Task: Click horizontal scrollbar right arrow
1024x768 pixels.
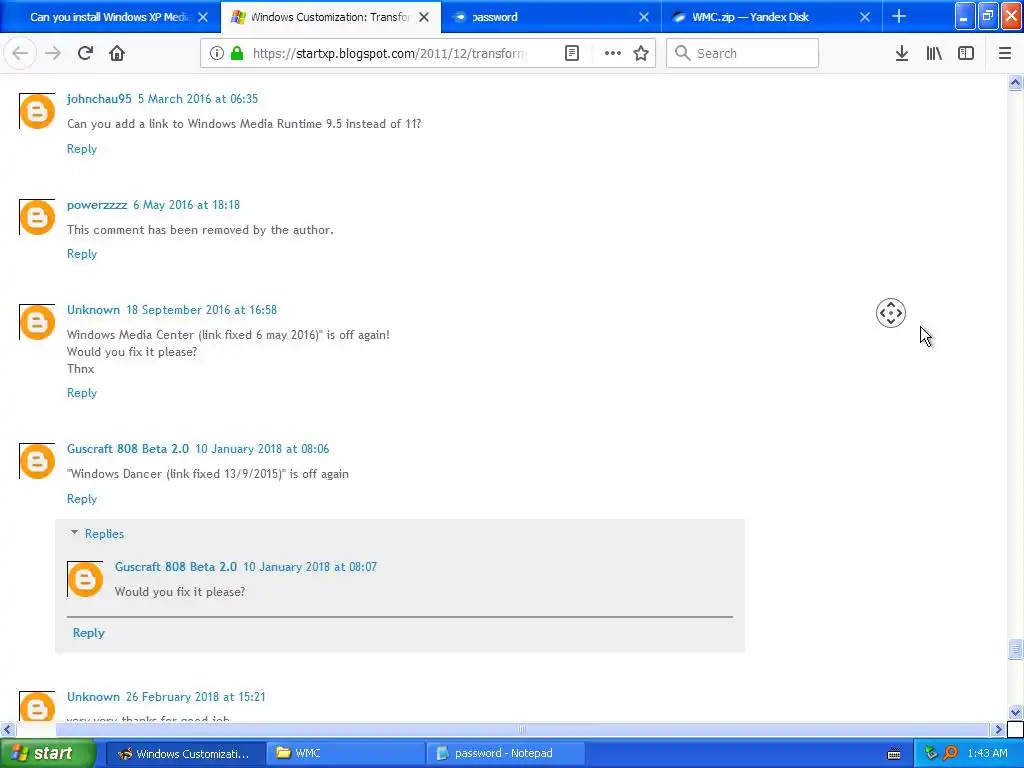Action: coord(999,729)
